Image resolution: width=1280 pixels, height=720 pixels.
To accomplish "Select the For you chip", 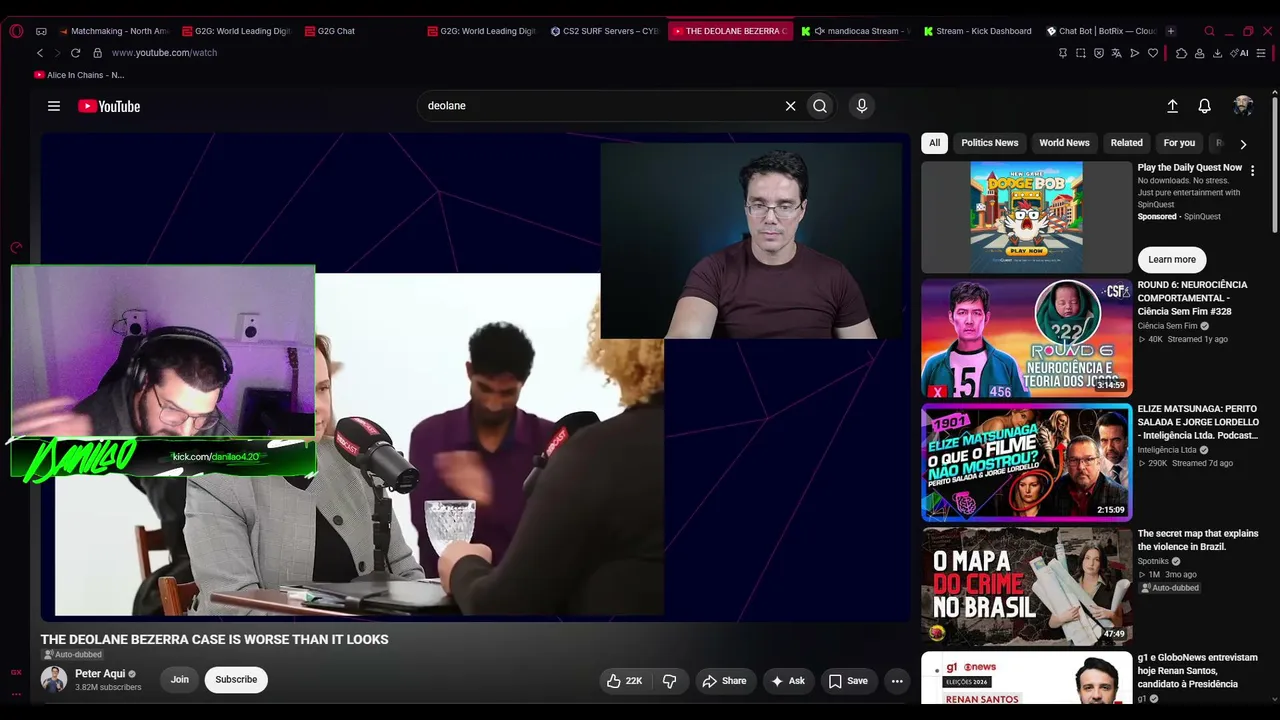I will [1179, 143].
